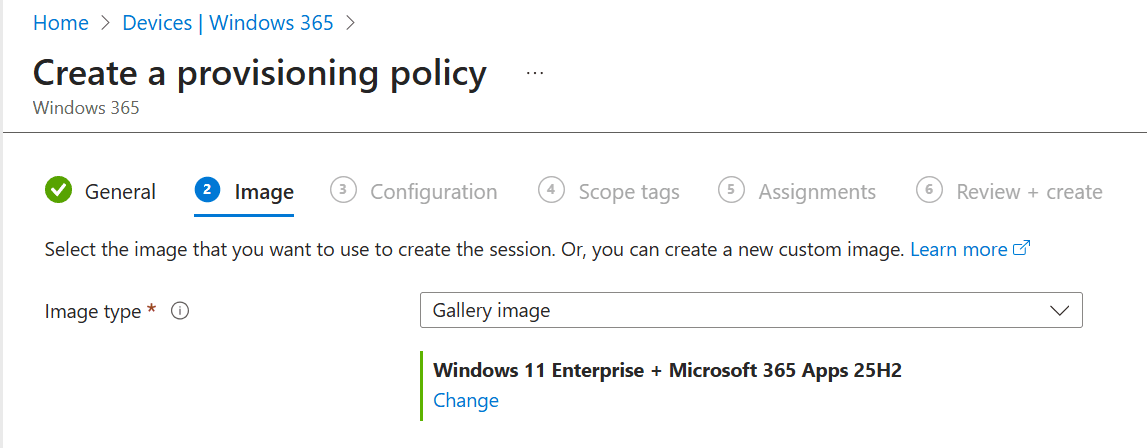Select the Image tab label
This screenshot has height=448, width=1147.
tap(264, 192)
